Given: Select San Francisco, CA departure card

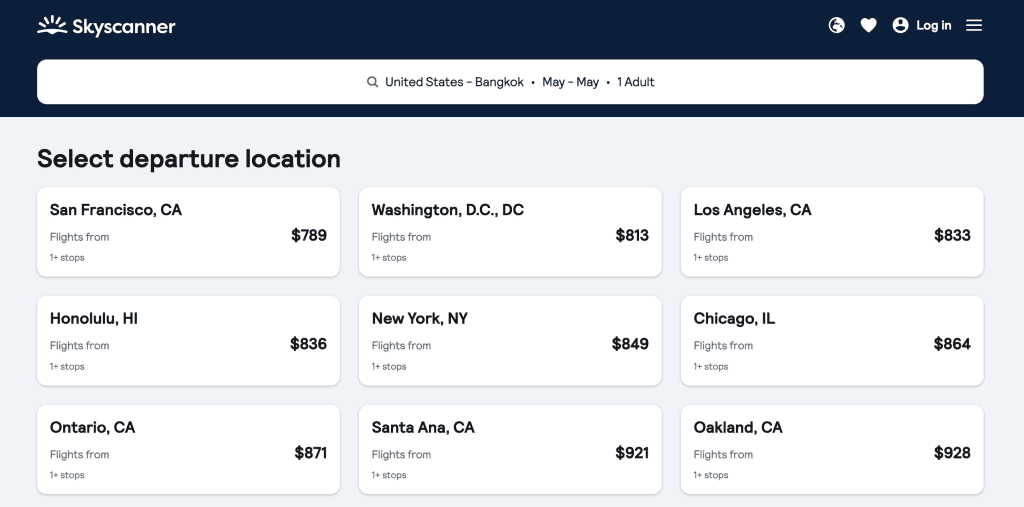Looking at the screenshot, I should tap(189, 232).
